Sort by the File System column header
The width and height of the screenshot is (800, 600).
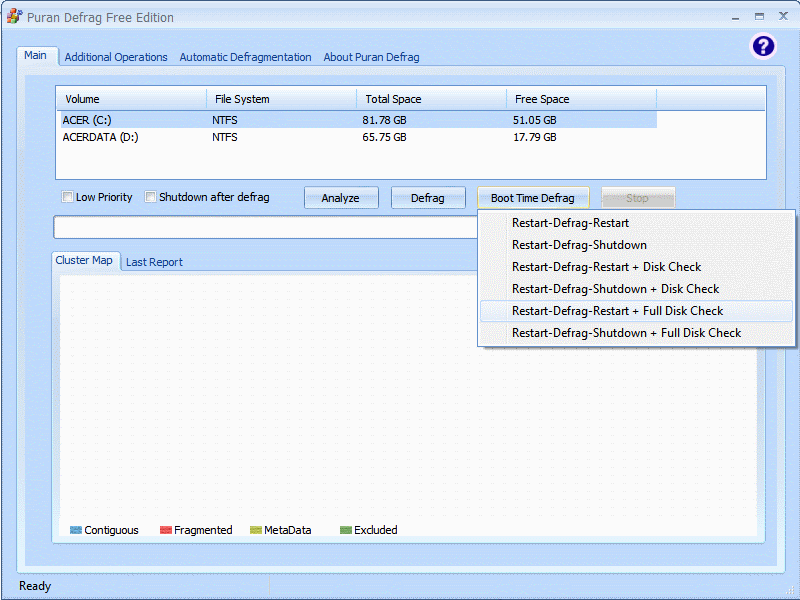282,99
